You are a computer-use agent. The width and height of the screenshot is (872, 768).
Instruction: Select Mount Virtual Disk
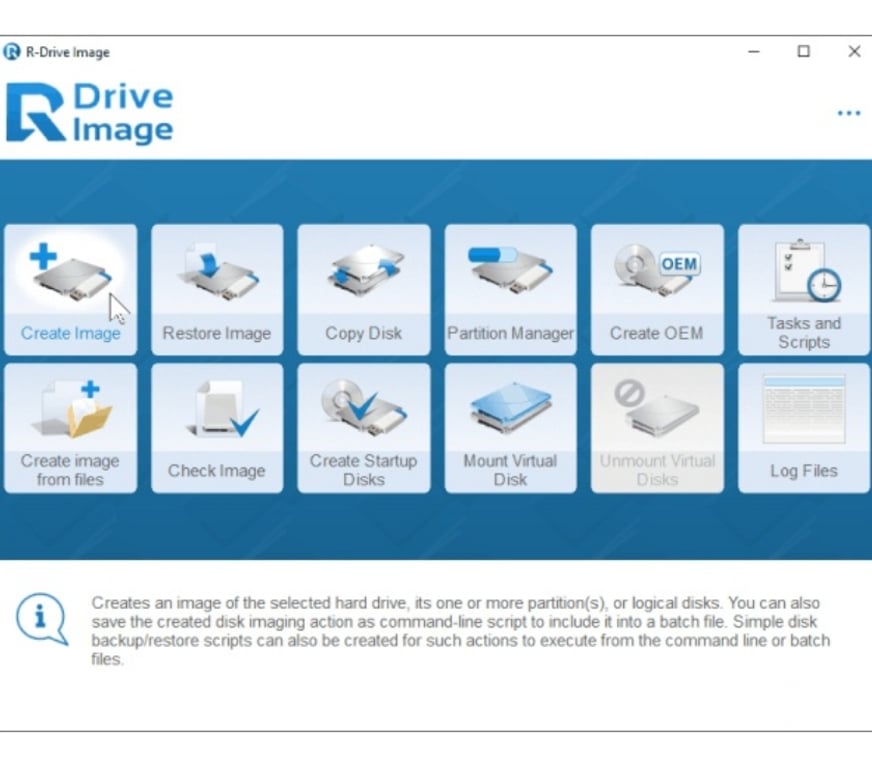pyautogui.click(x=510, y=428)
